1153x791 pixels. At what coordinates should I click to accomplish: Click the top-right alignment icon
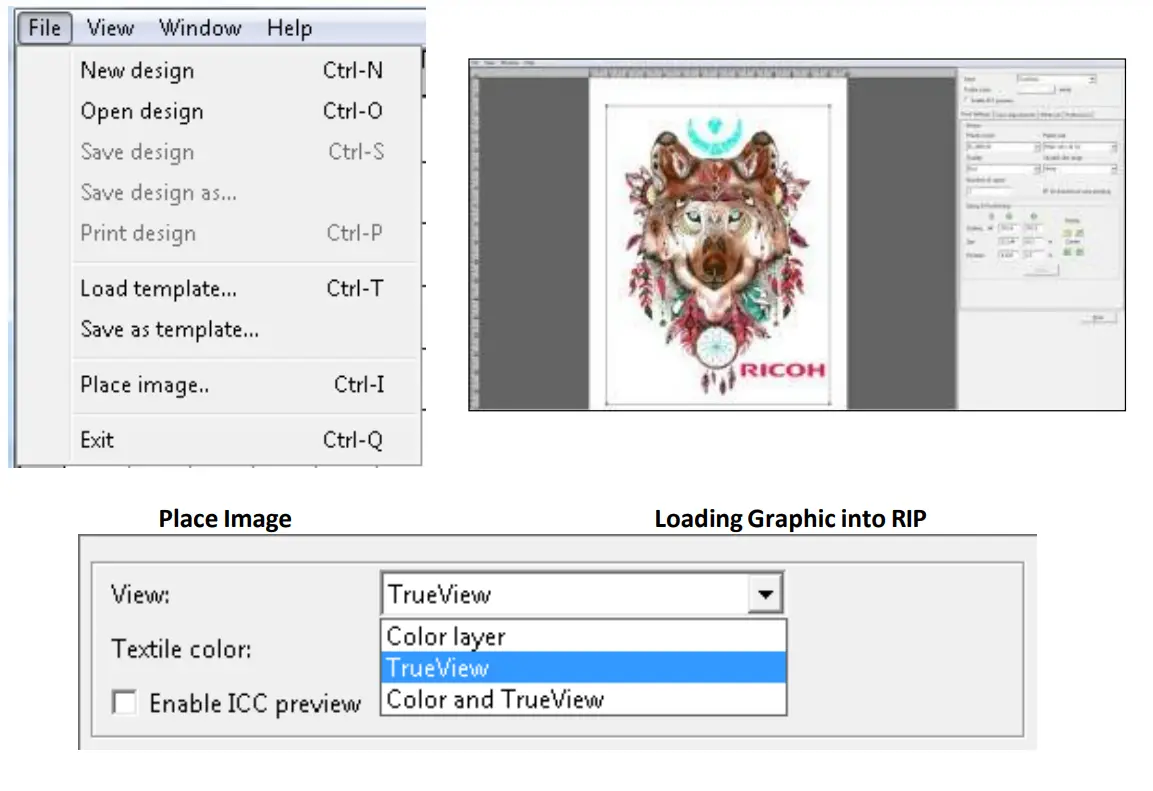pyautogui.click(x=1080, y=232)
